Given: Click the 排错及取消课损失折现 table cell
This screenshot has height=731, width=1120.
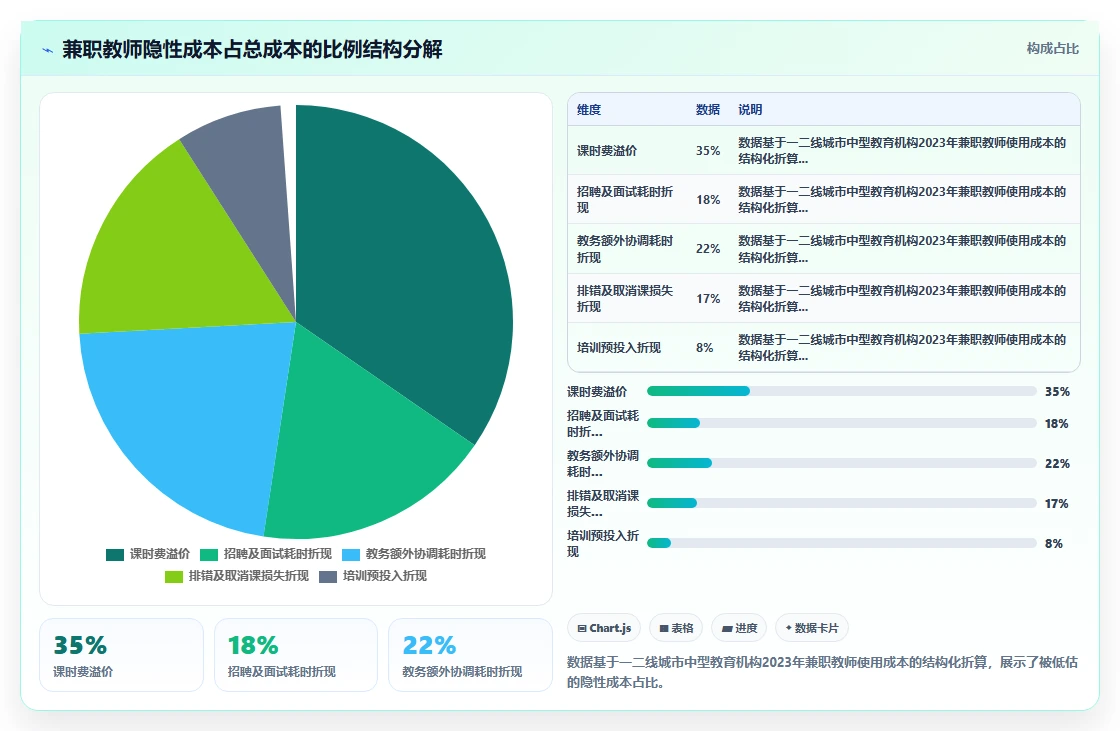Looking at the screenshot, I should tap(625, 298).
